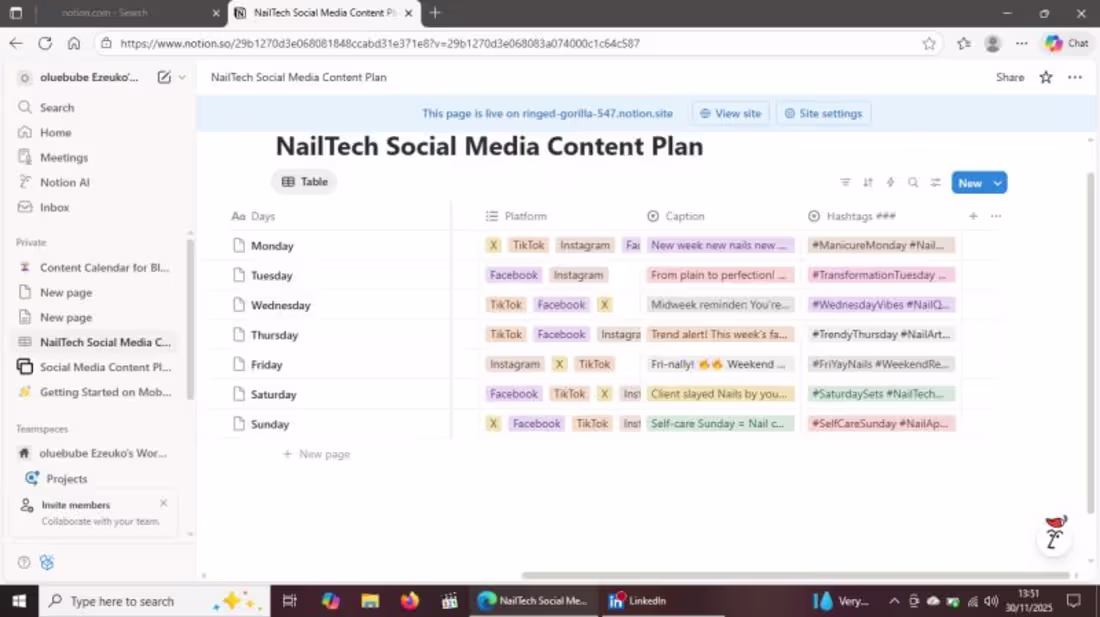This screenshot has width=1100, height=617.
Task: Click Monday's TikTok platform tag
Action: tap(528, 245)
